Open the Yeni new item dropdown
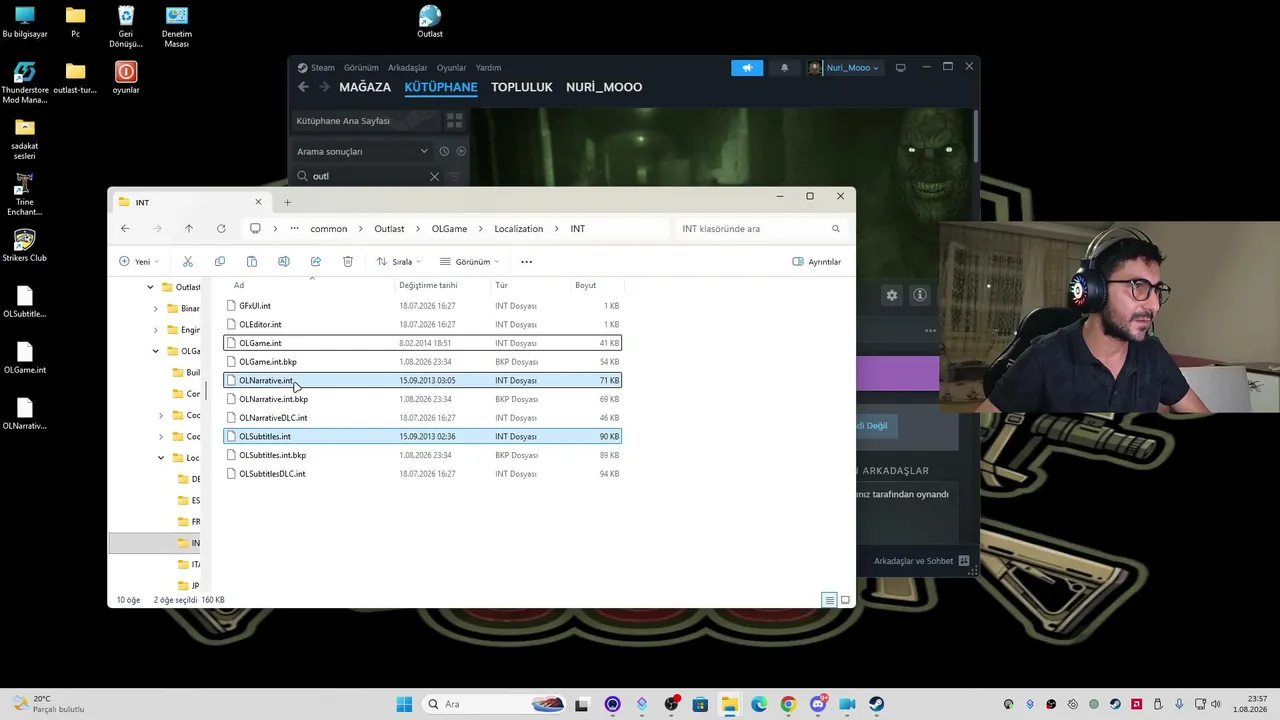 [137, 262]
